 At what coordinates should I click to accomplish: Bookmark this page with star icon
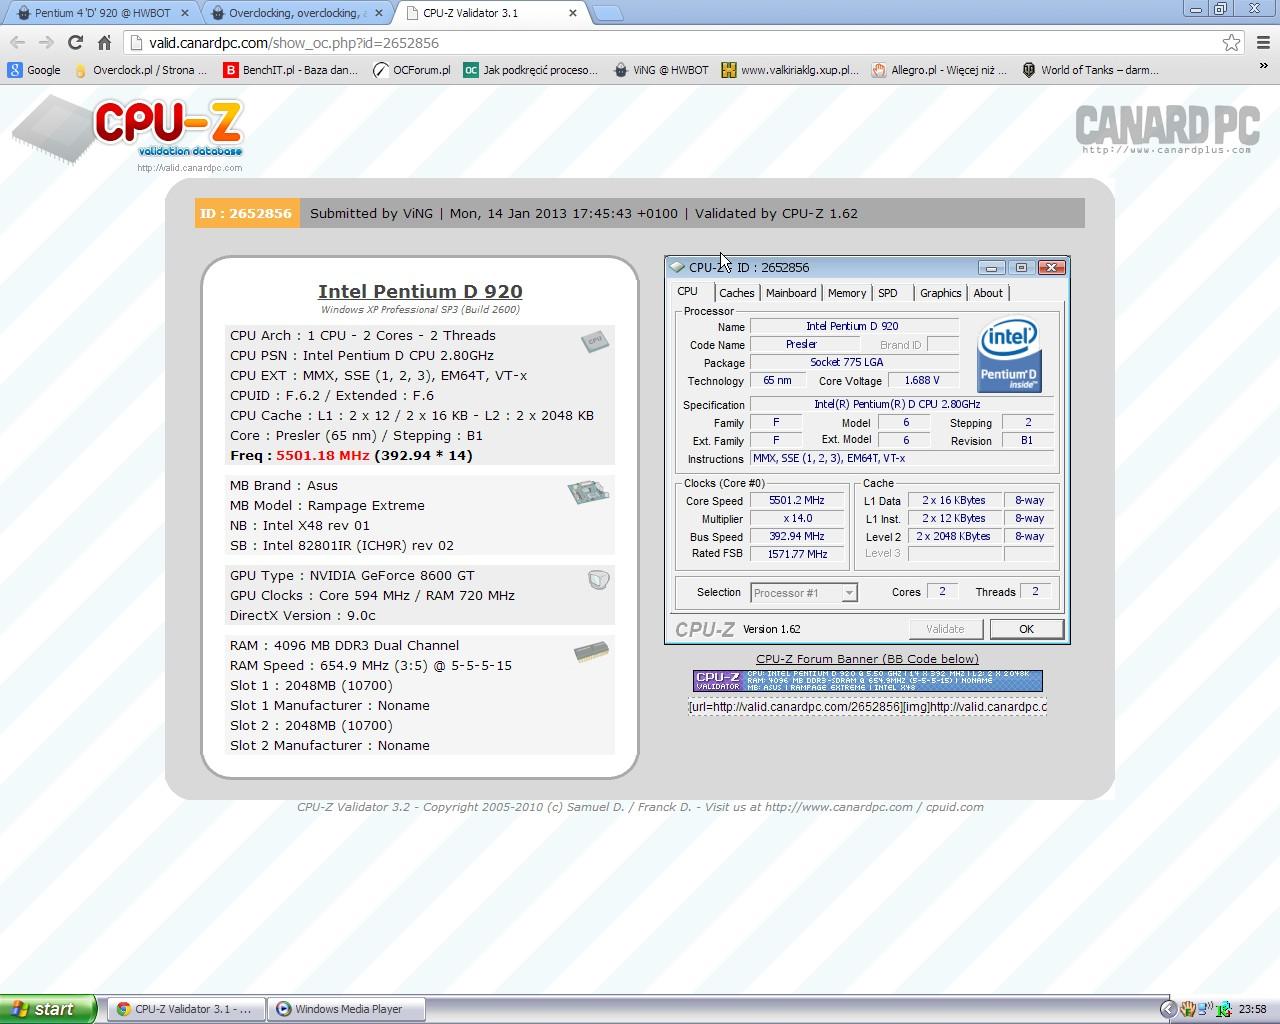(1232, 42)
